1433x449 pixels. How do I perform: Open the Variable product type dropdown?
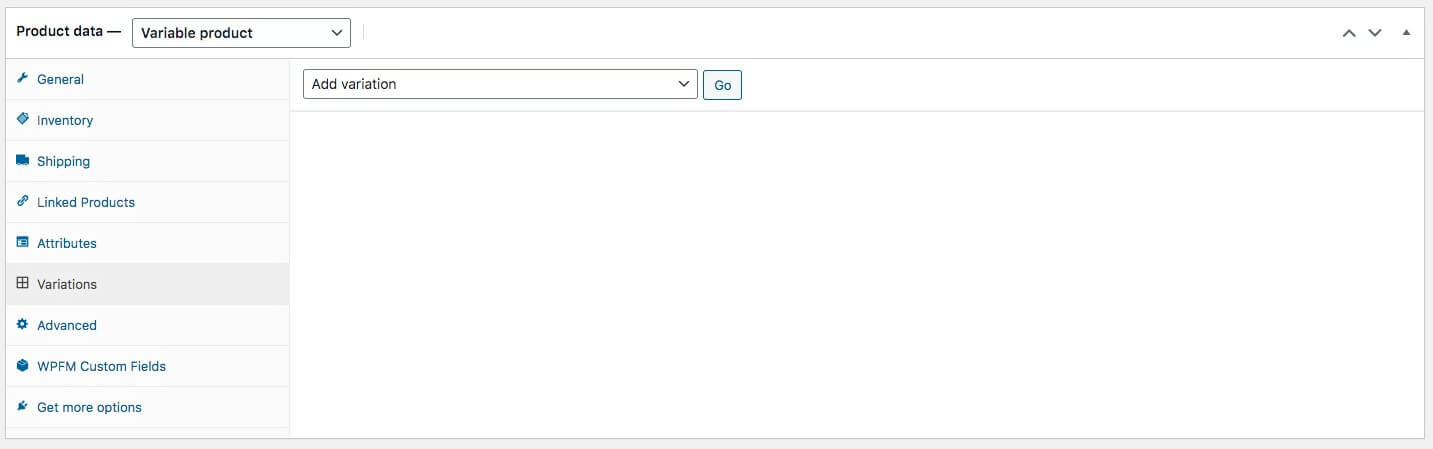click(x=241, y=33)
